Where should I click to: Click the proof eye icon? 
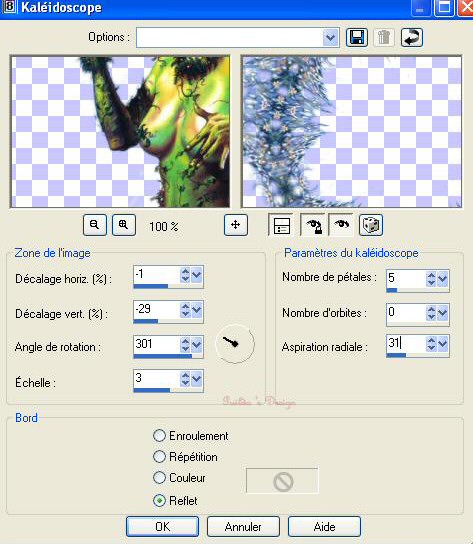(341, 225)
